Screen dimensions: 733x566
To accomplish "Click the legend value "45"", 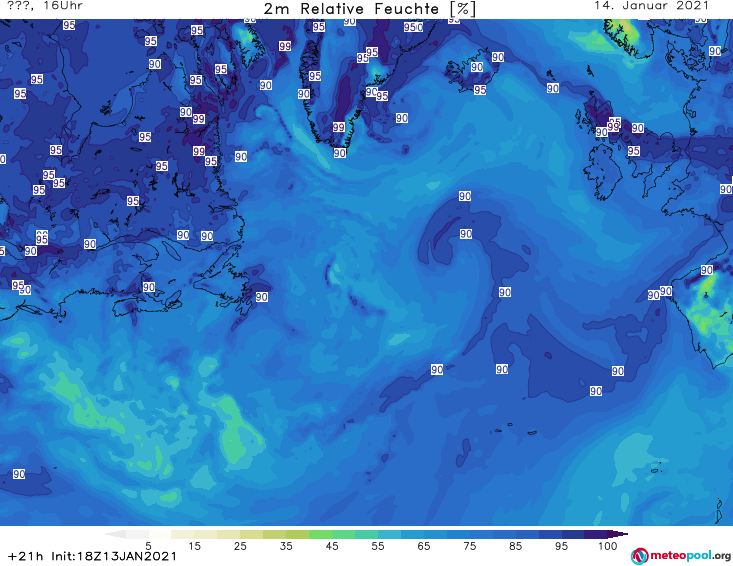I will click(331, 546).
